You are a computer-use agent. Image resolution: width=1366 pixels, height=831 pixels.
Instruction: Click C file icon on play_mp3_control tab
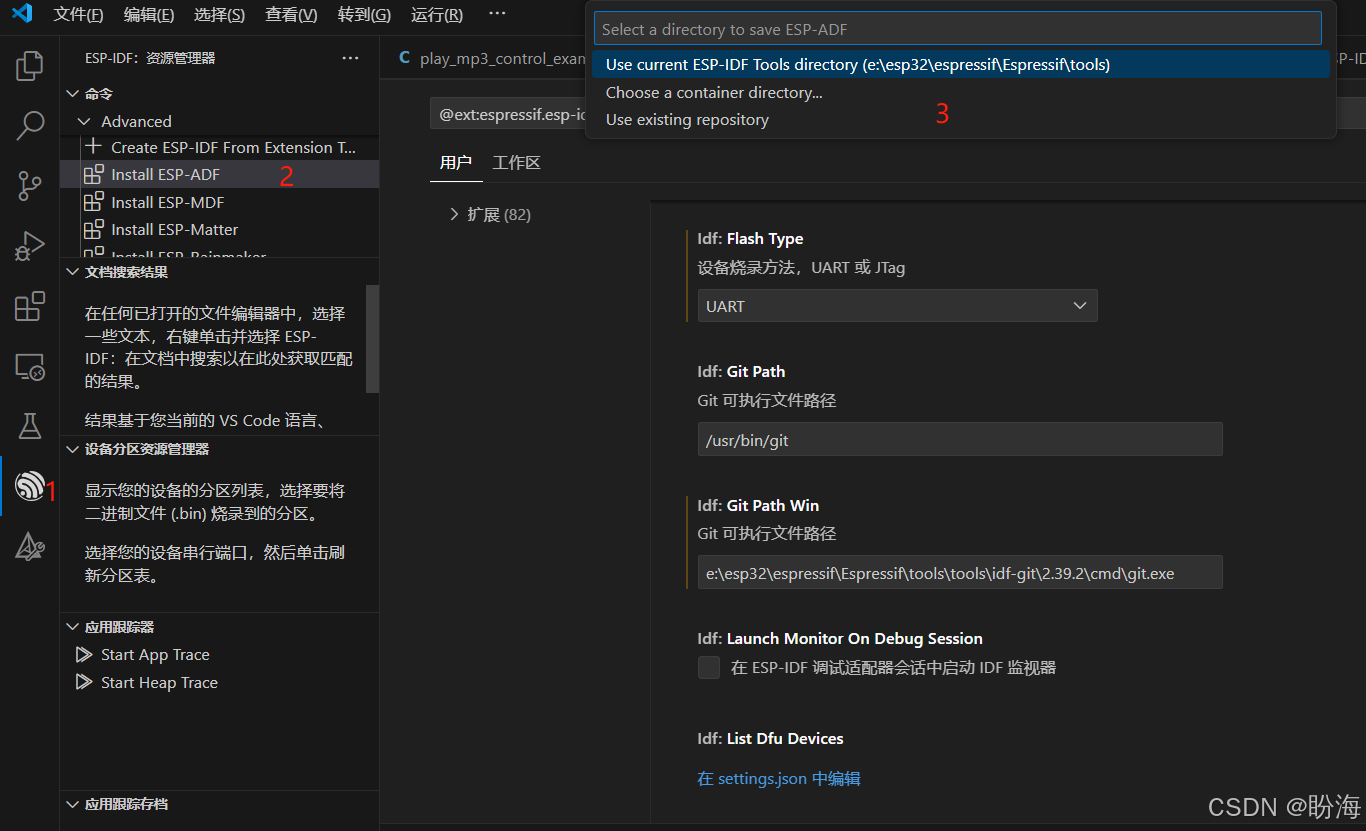point(405,58)
